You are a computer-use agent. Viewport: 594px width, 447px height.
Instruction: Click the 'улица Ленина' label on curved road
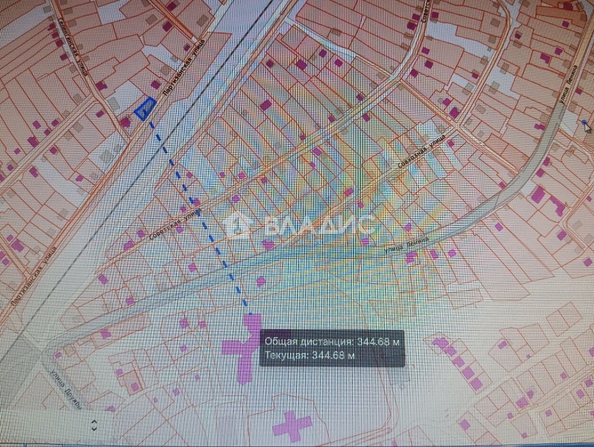407,244
